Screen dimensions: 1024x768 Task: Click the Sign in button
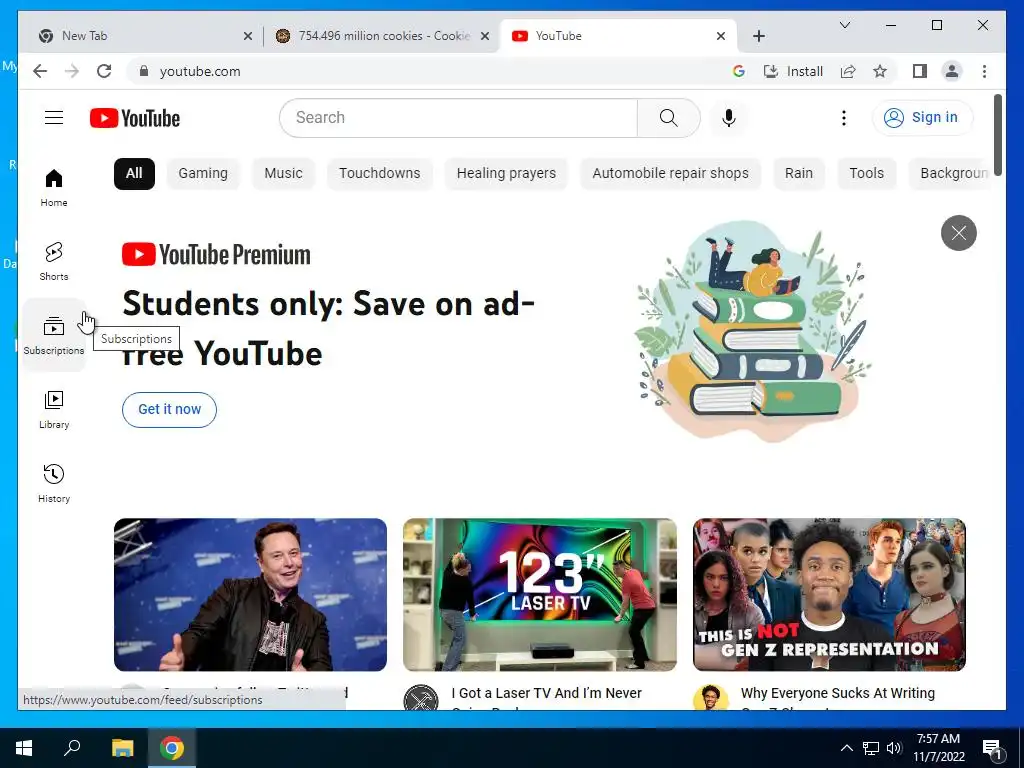point(922,118)
